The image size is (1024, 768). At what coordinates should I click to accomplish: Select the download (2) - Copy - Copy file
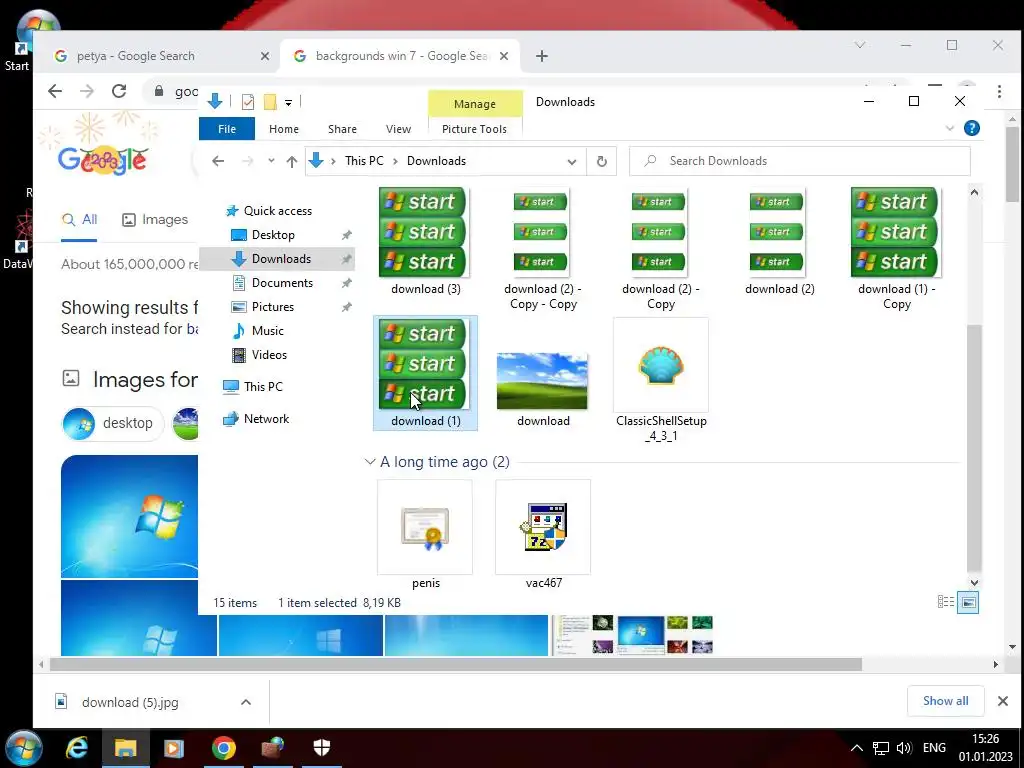pyautogui.click(x=543, y=249)
